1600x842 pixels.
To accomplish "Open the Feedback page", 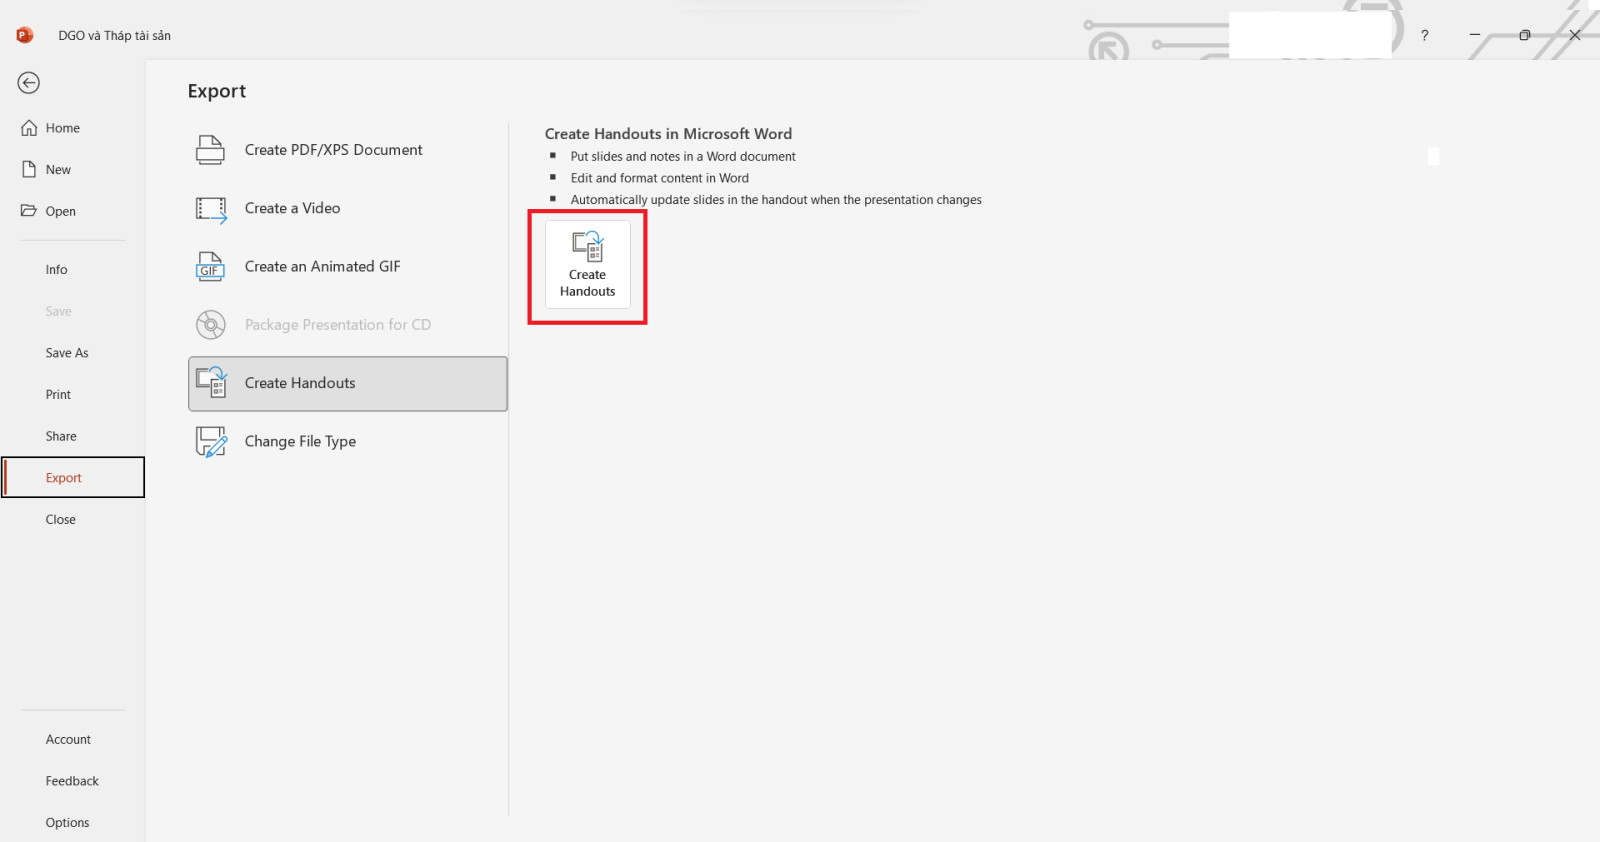I will click(73, 782).
